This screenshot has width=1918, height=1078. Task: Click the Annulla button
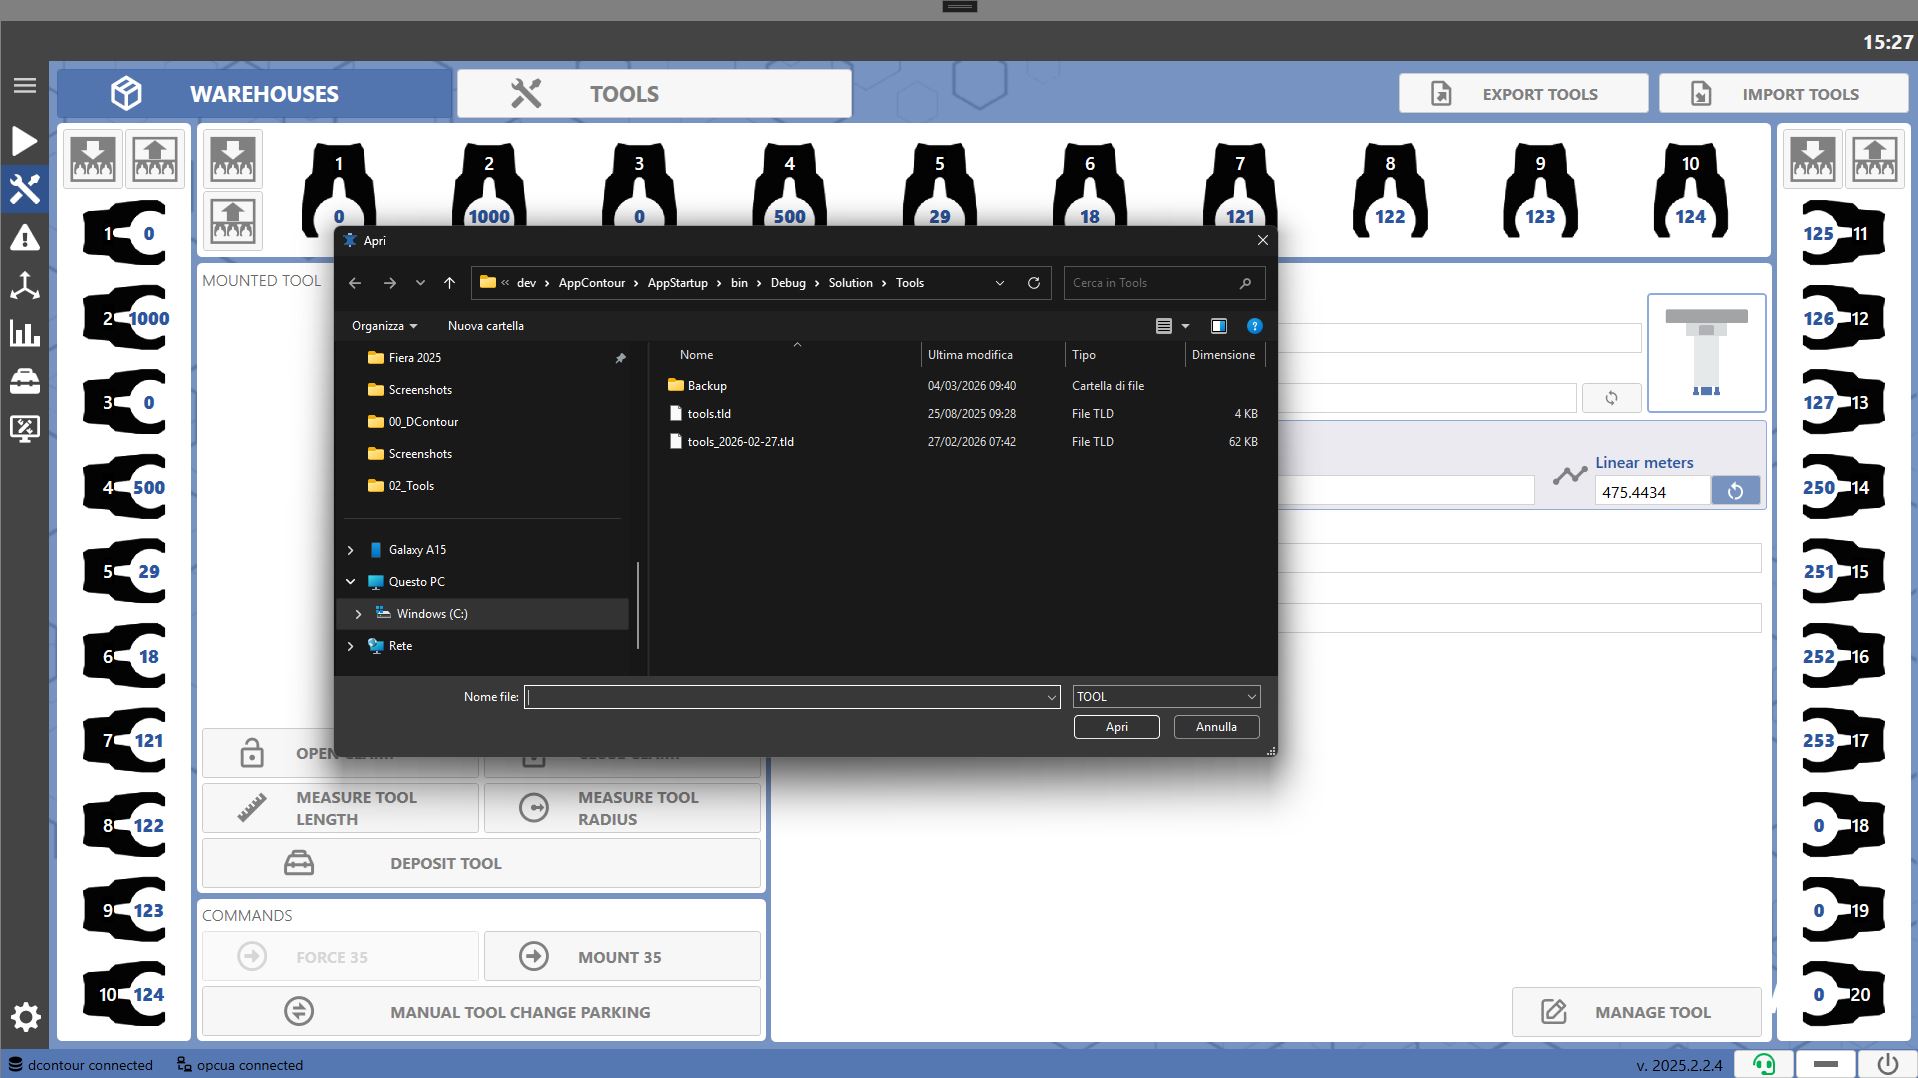point(1216,727)
